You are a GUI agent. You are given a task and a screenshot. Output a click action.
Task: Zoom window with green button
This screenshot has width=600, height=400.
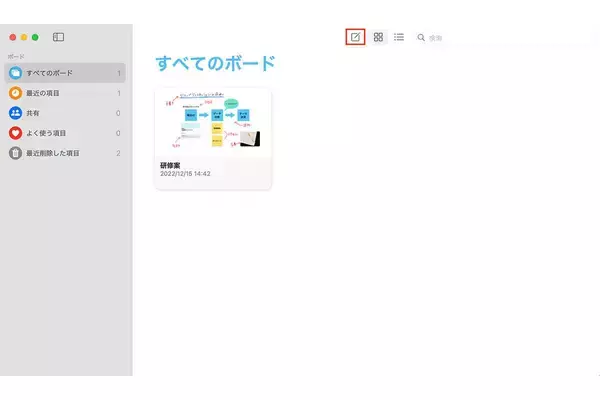point(35,37)
